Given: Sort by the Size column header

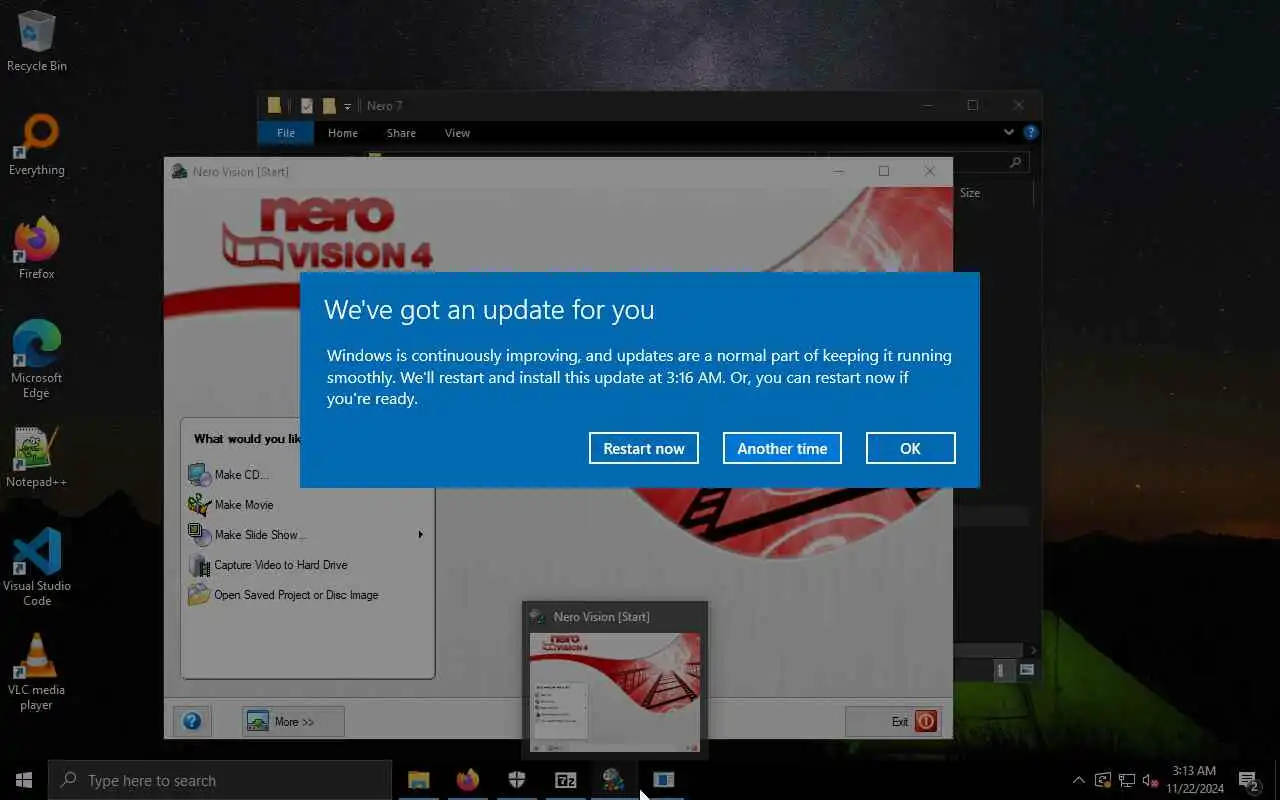Looking at the screenshot, I should tap(970, 193).
